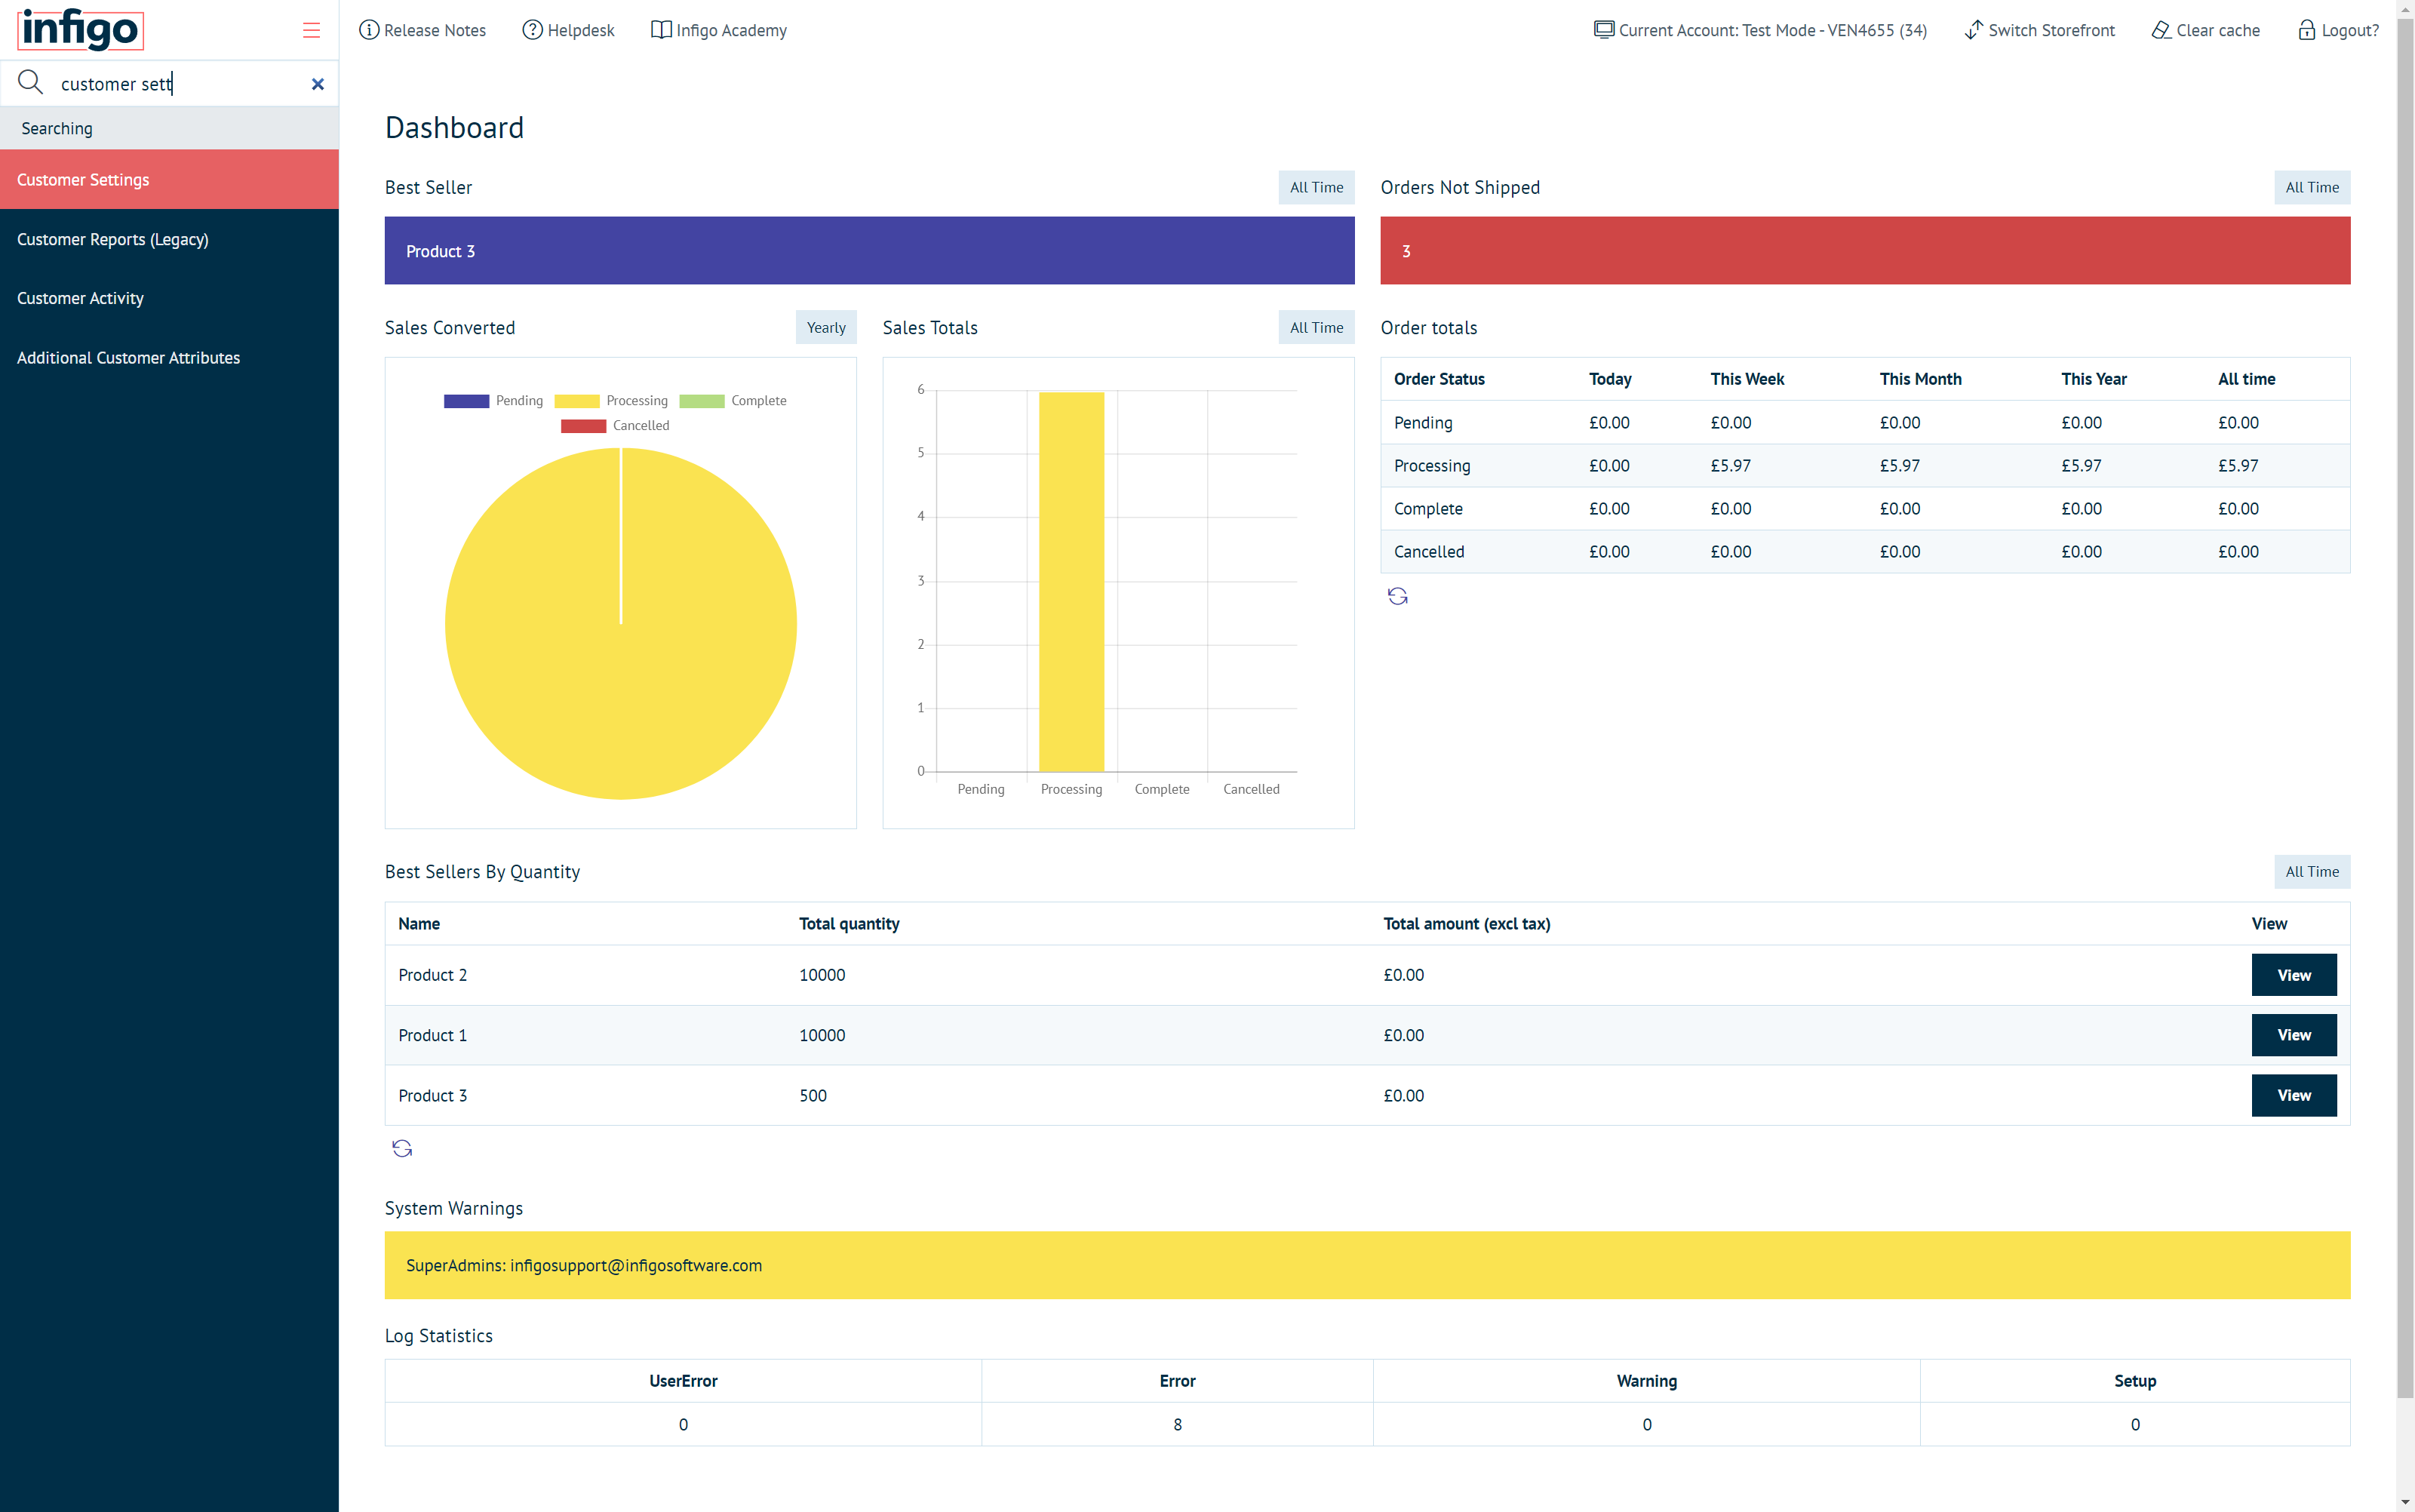
Task: Open Orders Not Shipped All Time selector
Action: pos(2312,187)
